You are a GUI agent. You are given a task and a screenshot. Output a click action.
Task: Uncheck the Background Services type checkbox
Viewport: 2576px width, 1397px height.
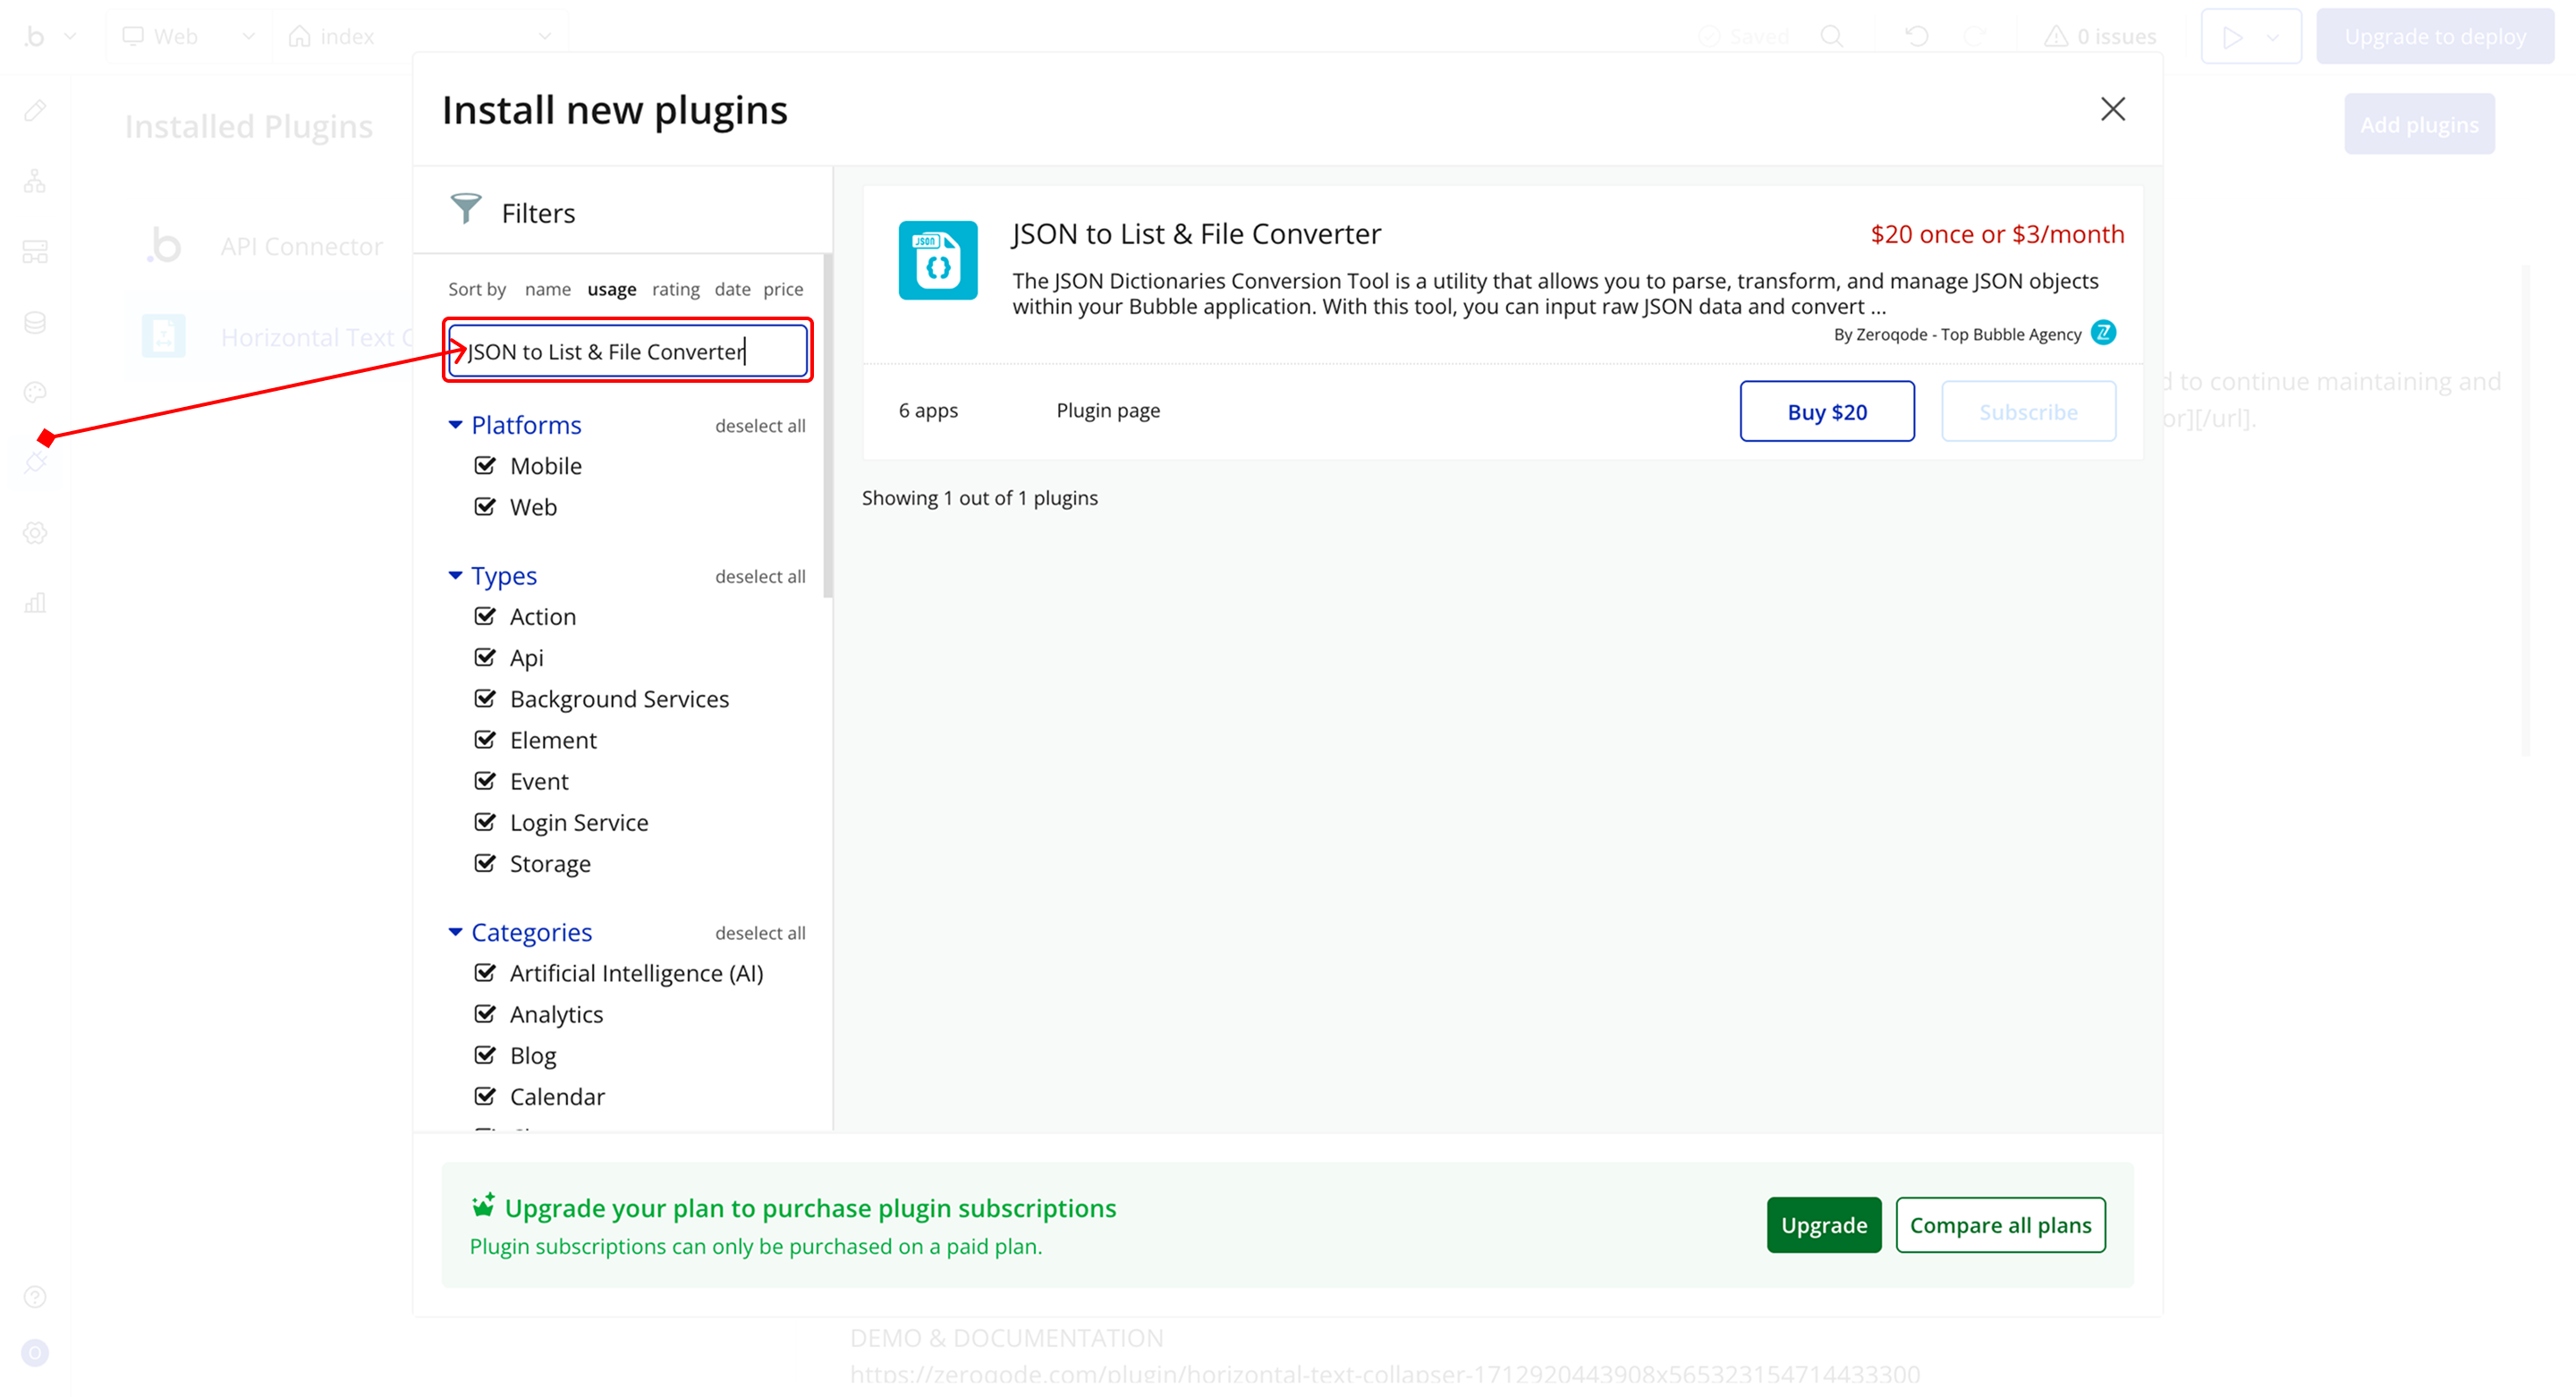click(485, 699)
